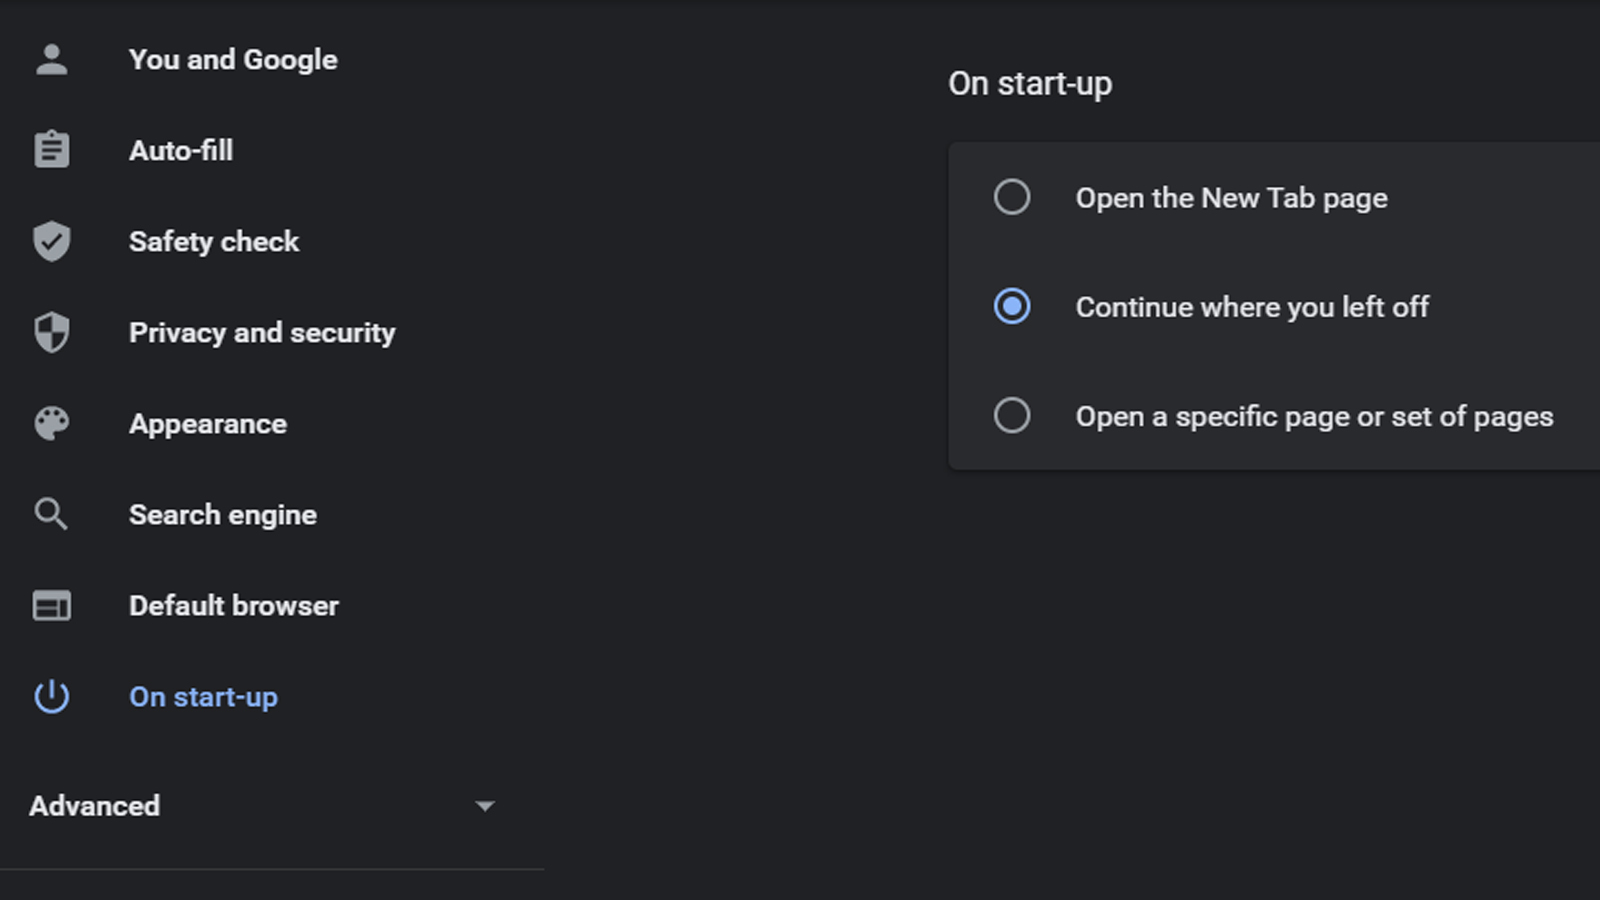Click the Appearance palette icon
The width and height of the screenshot is (1600, 900).
(x=52, y=423)
